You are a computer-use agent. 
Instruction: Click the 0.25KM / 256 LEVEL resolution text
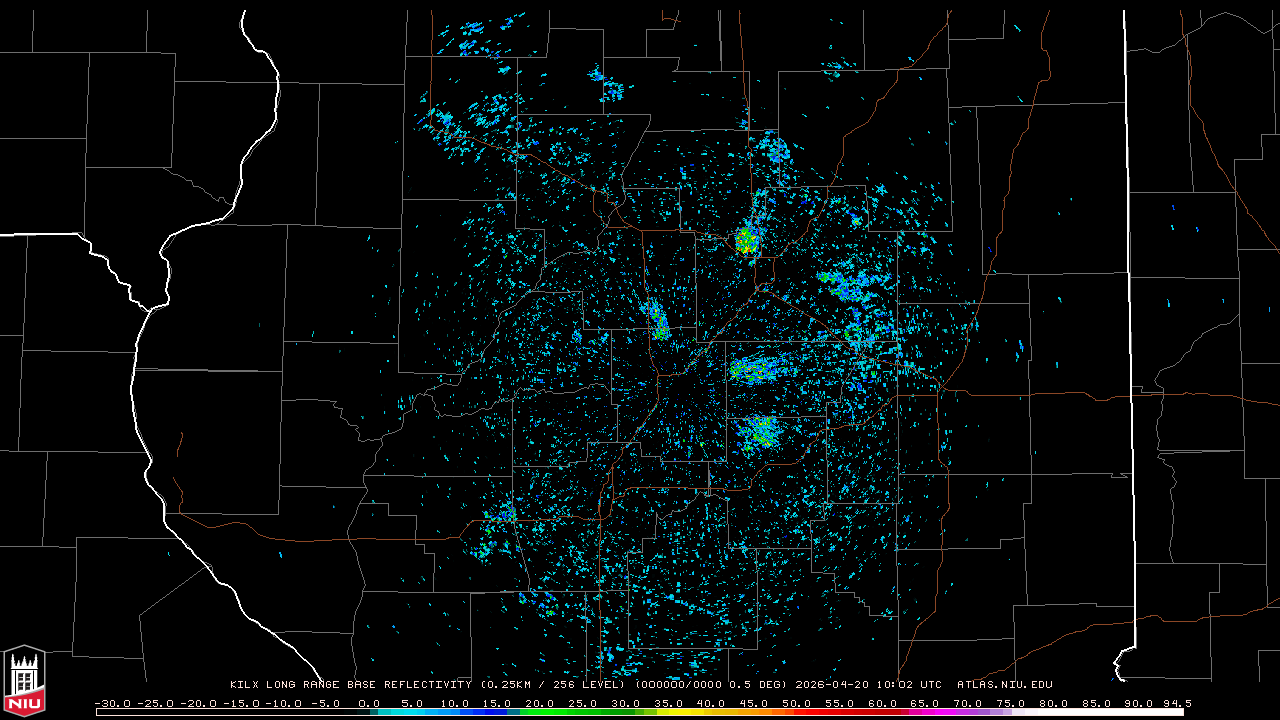click(553, 685)
